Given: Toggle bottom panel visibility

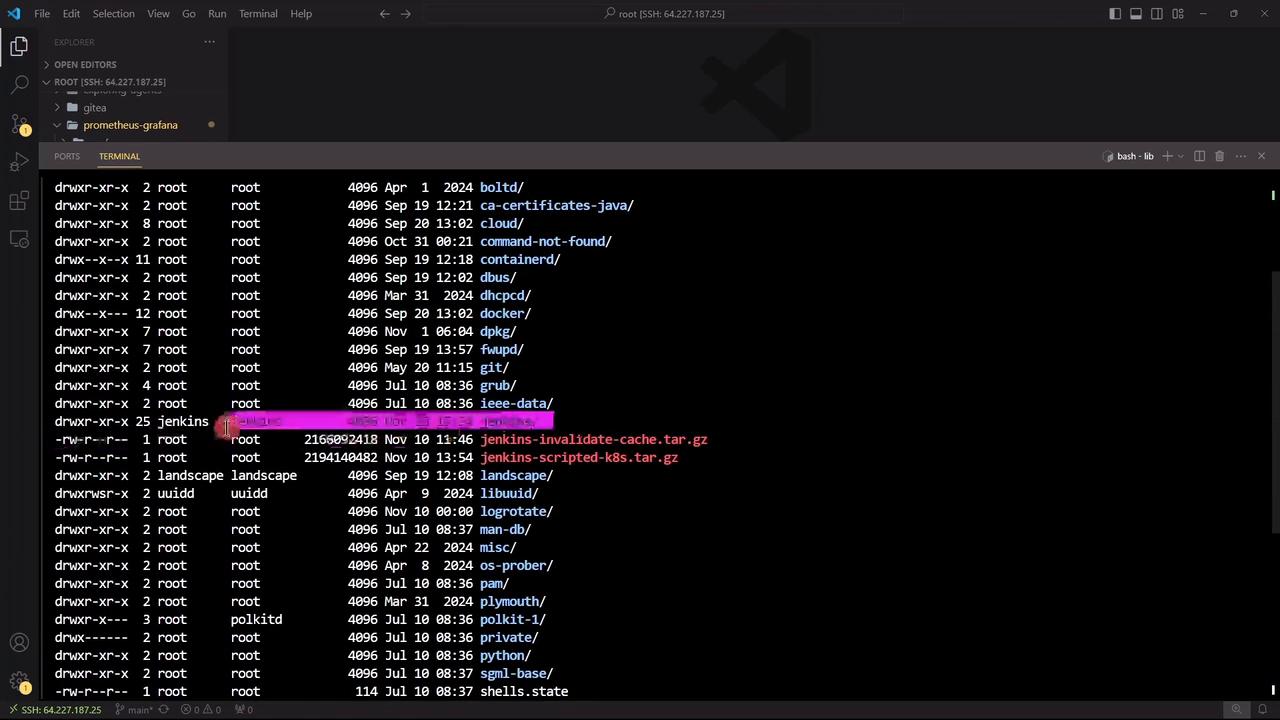Looking at the screenshot, I should (1136, 14).
